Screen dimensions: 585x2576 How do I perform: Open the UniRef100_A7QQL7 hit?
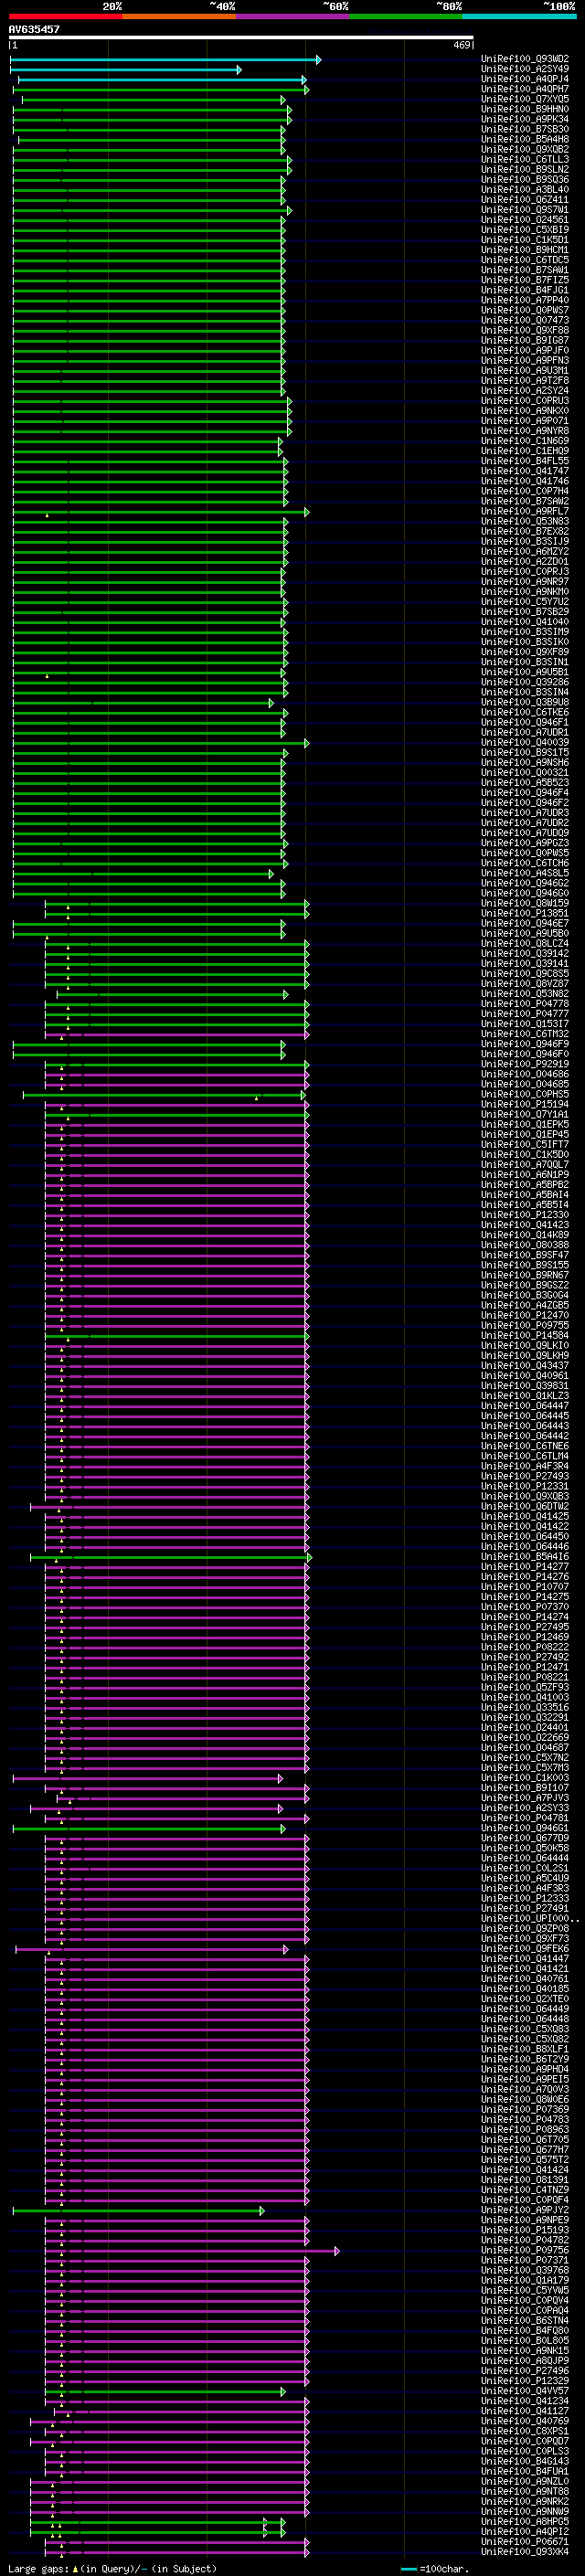coord(525,1164)
